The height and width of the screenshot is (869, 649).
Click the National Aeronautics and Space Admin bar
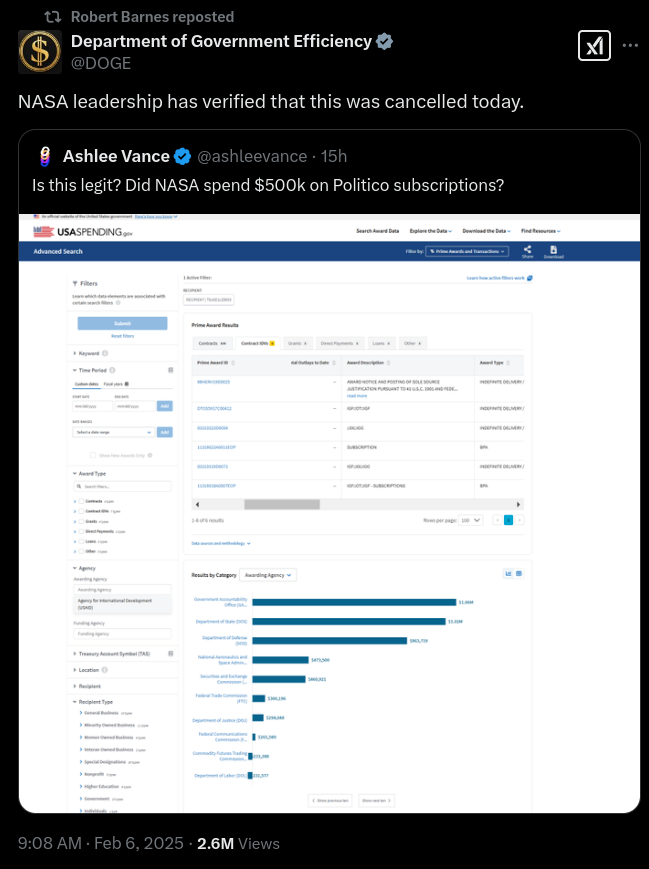[280, 660]
